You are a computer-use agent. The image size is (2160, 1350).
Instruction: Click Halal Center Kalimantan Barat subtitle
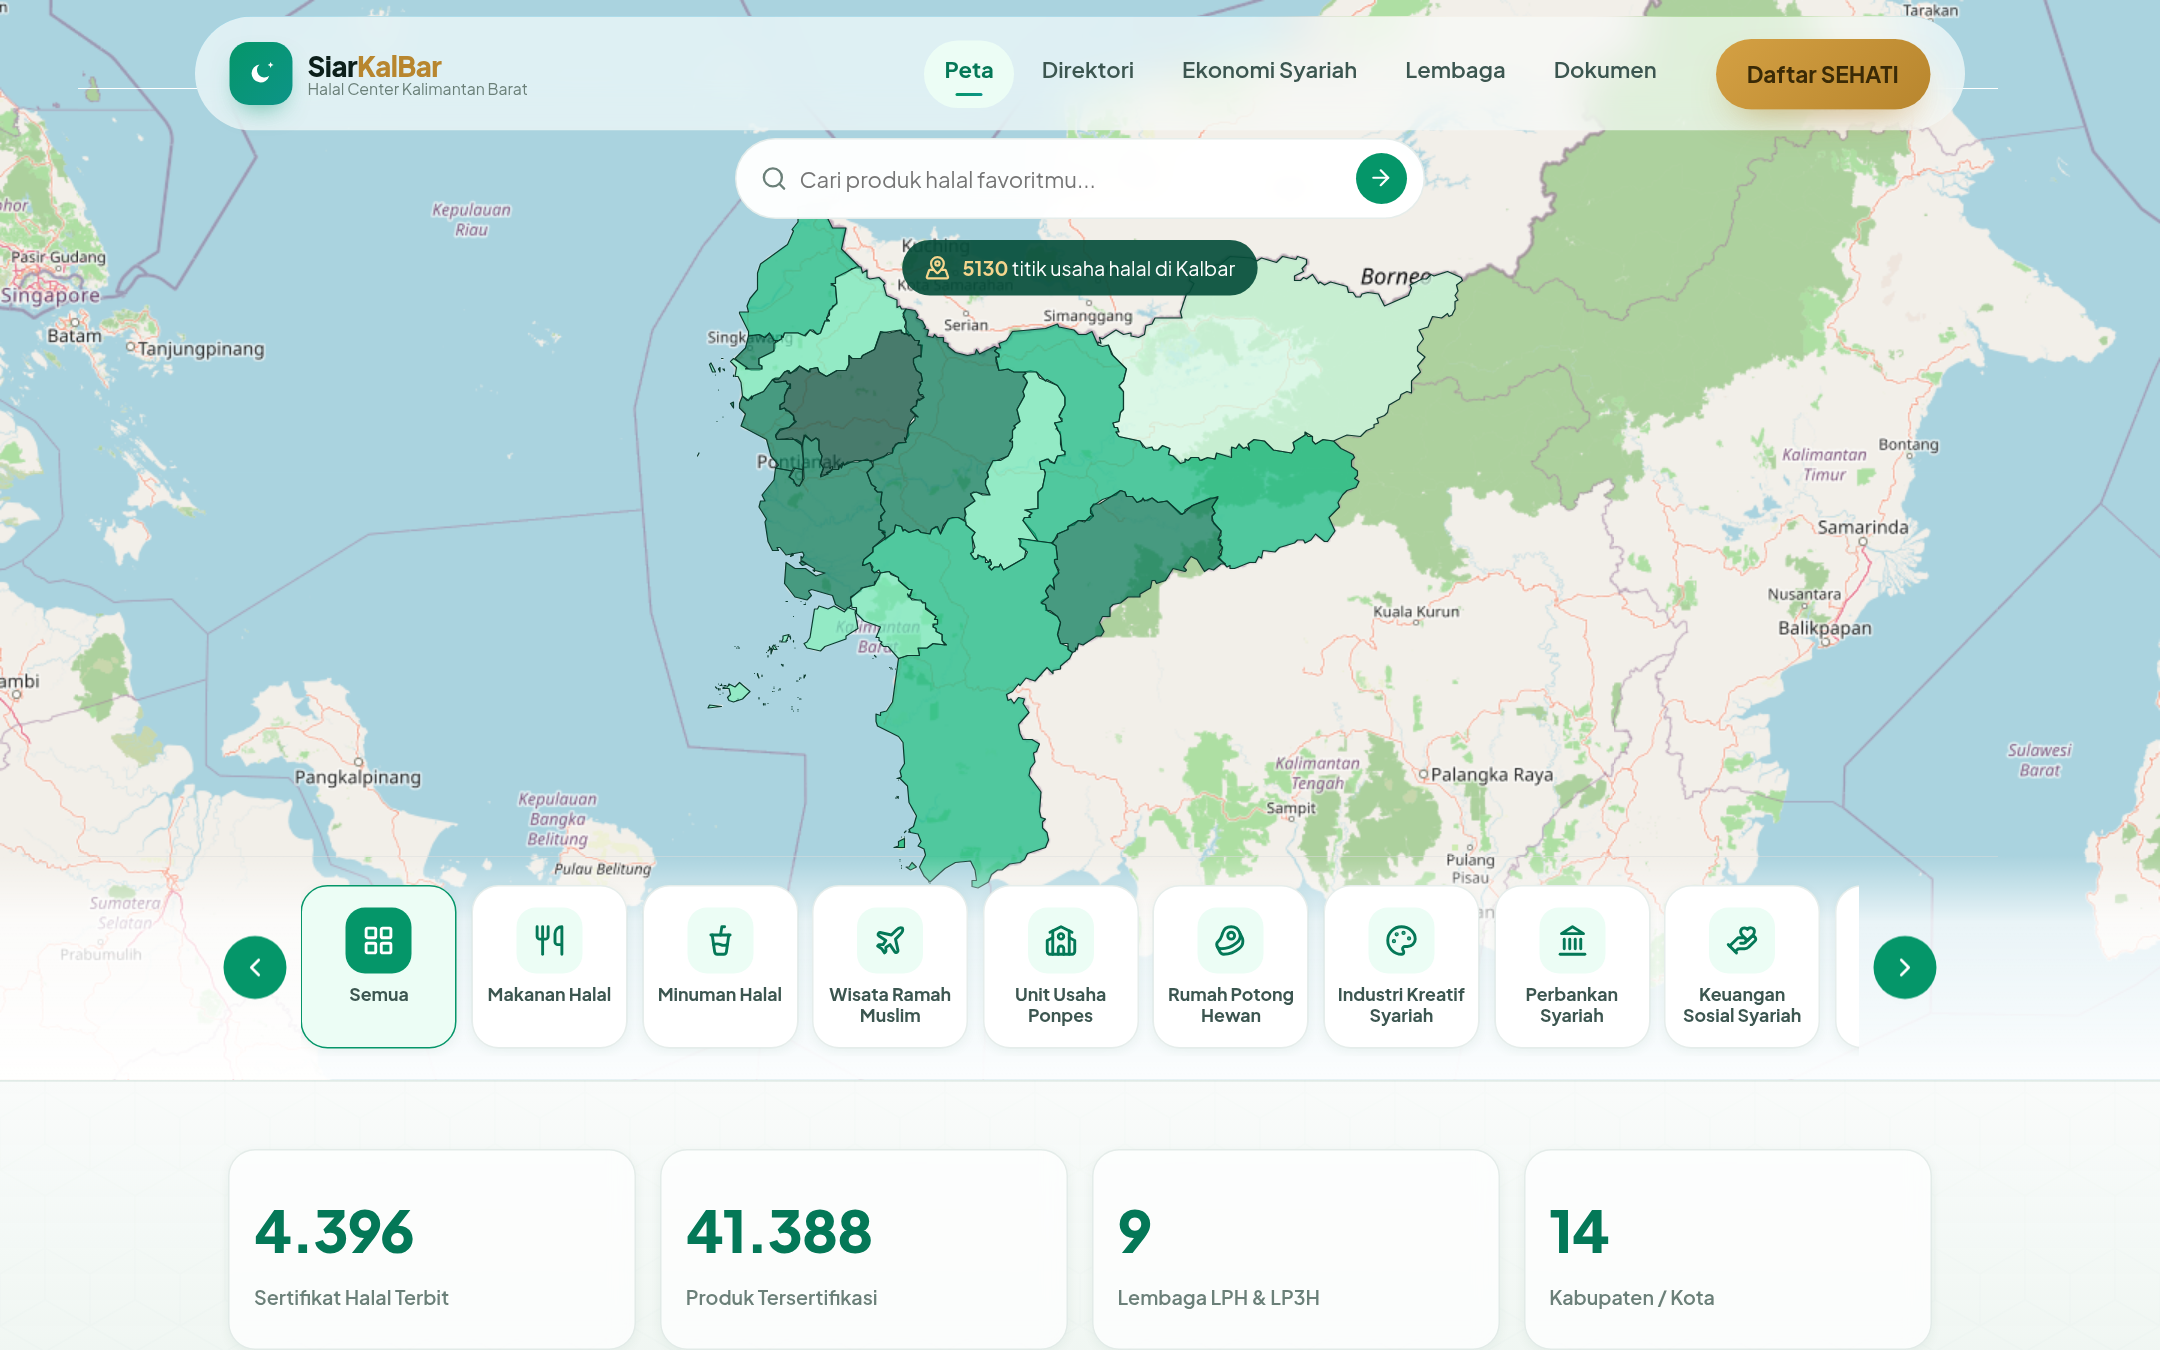point(417,90)
